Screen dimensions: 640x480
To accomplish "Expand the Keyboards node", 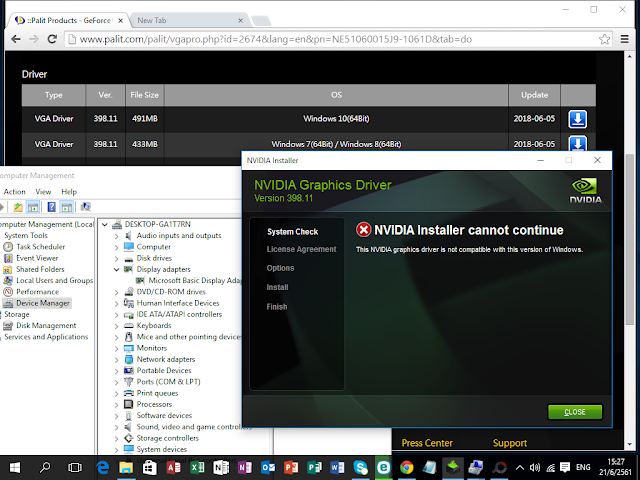I will pos(116,326).
